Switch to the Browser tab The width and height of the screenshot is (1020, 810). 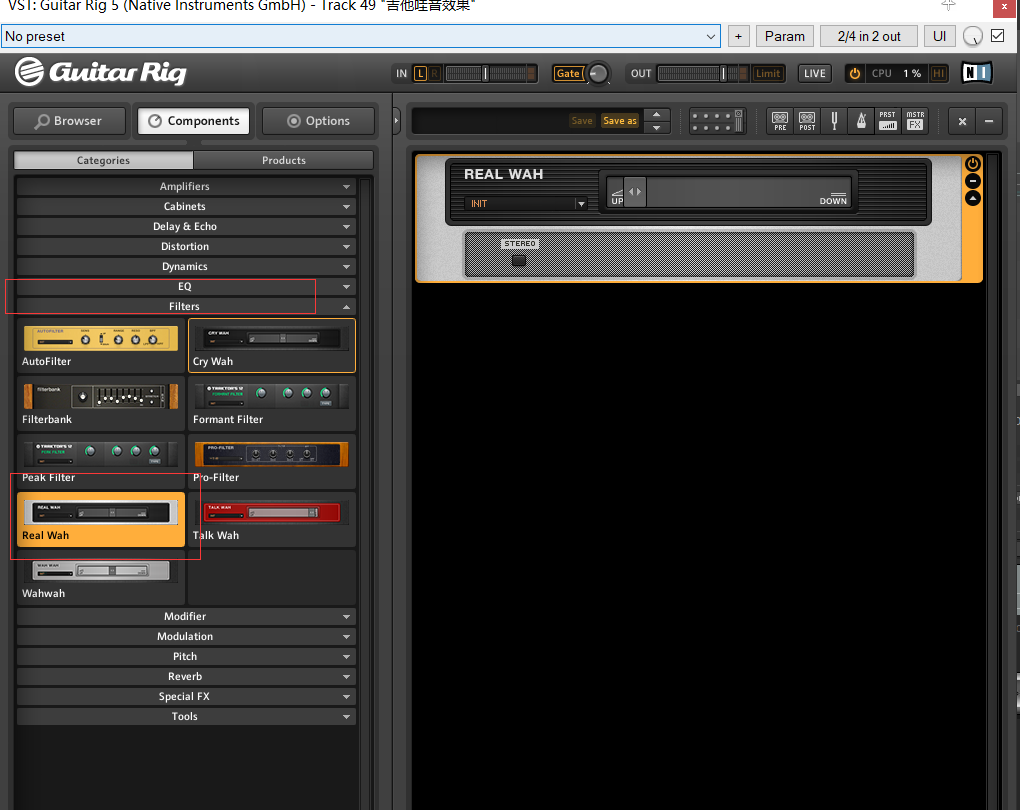[x=69, y=121]
